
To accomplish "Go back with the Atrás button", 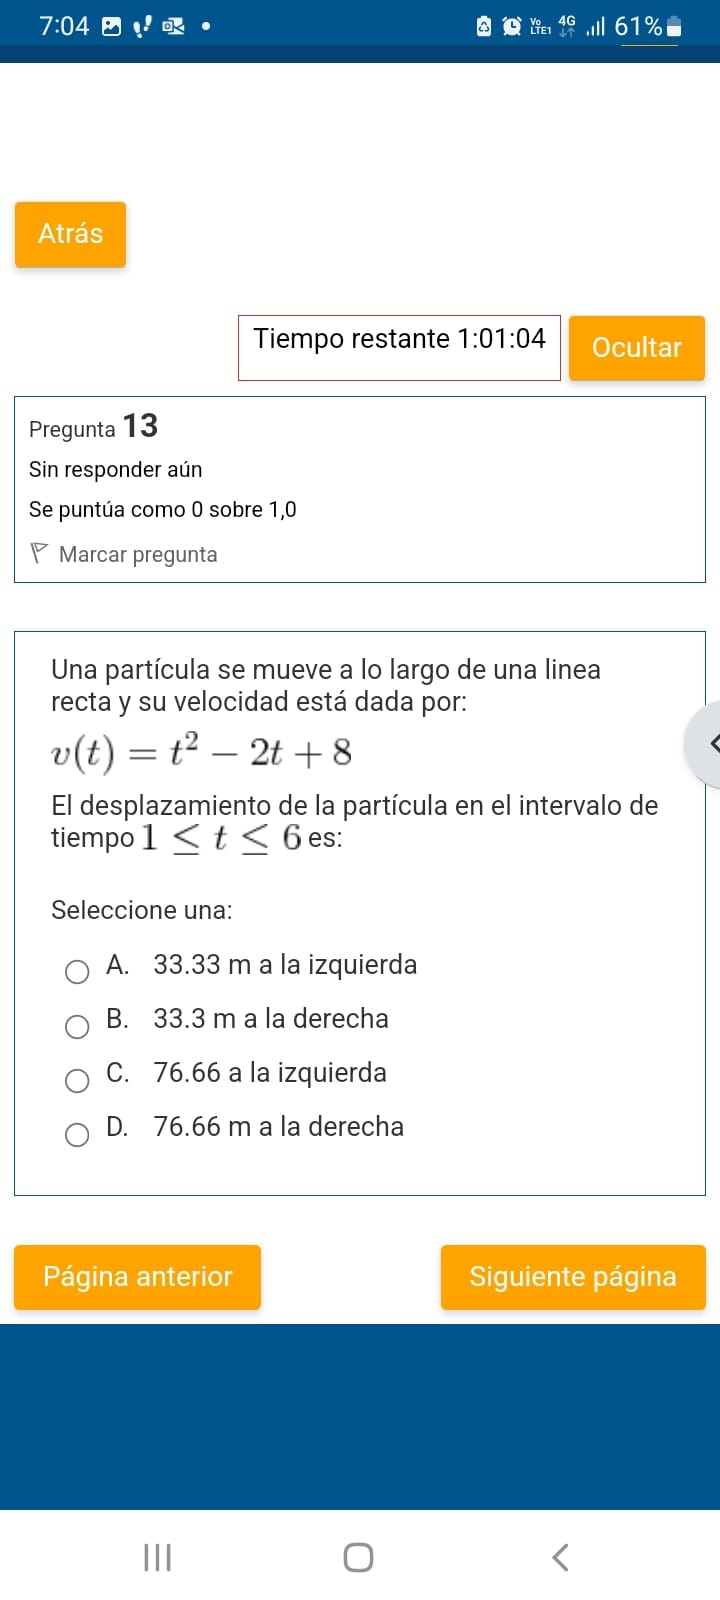I will point(70,234).
